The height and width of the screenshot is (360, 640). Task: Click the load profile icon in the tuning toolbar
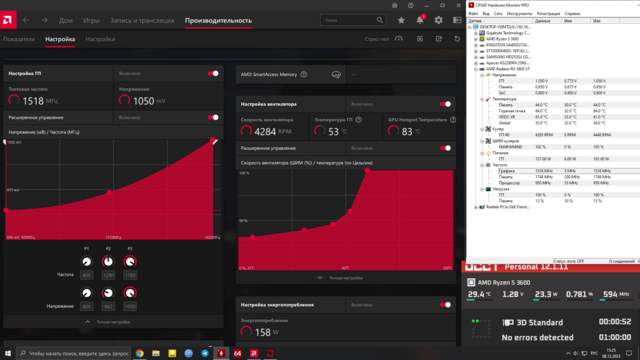(420, 39)
